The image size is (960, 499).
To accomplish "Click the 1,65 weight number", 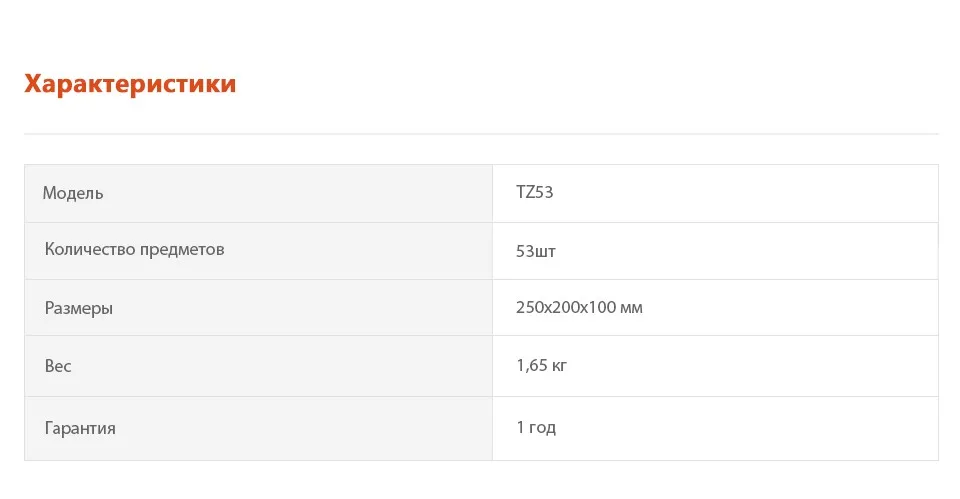I will click(530, 365).
